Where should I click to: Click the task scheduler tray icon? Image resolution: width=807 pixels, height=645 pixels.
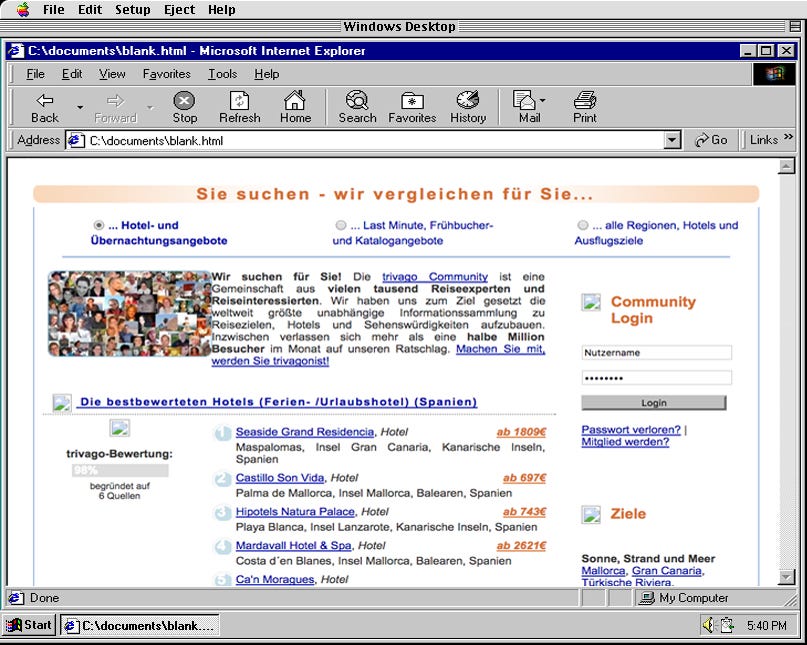click(727, 625)
